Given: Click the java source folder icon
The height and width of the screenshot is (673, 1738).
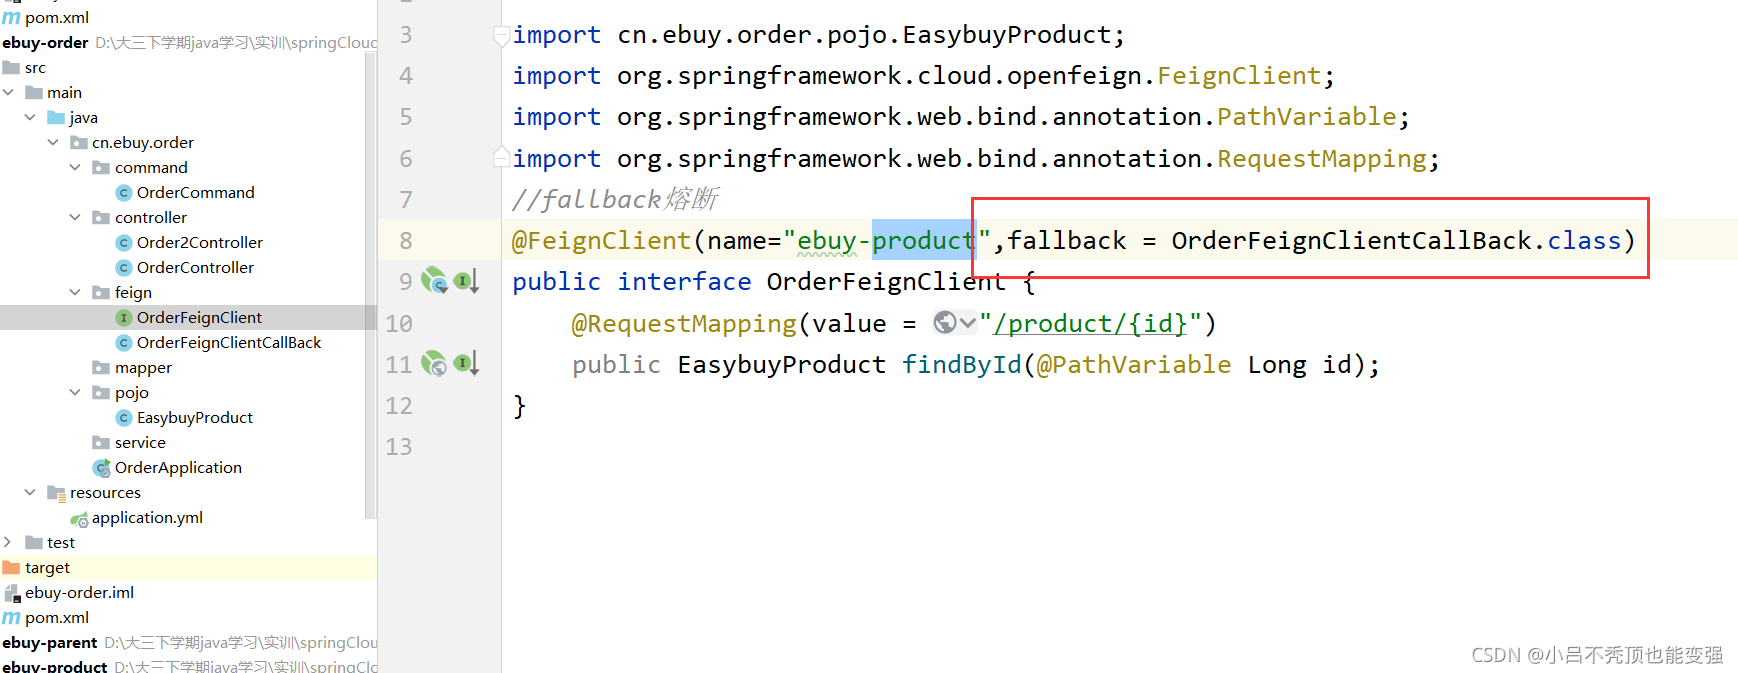Looking at the screenshot, I should (x=56, y=118).
